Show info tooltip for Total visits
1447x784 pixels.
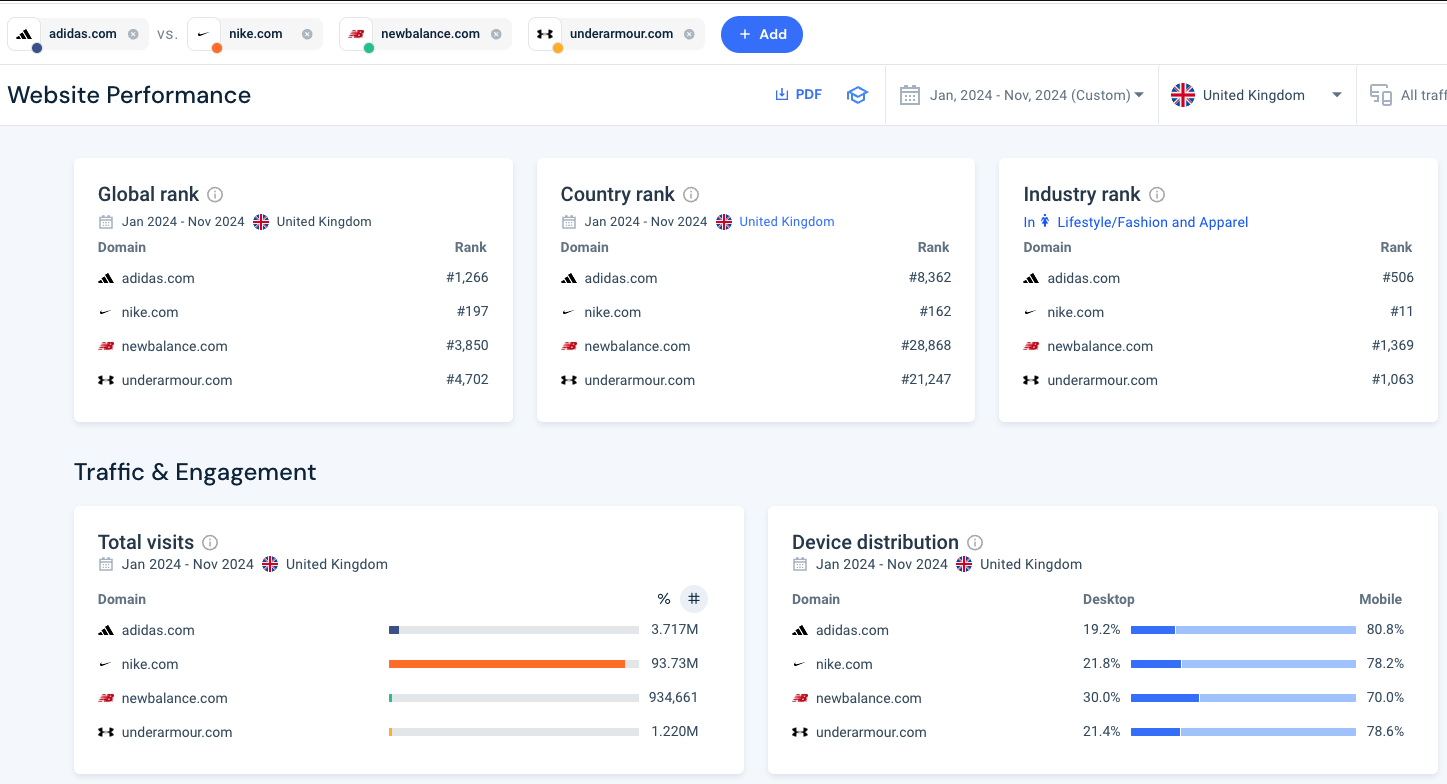pyautogui.click(x=210, y=543)
